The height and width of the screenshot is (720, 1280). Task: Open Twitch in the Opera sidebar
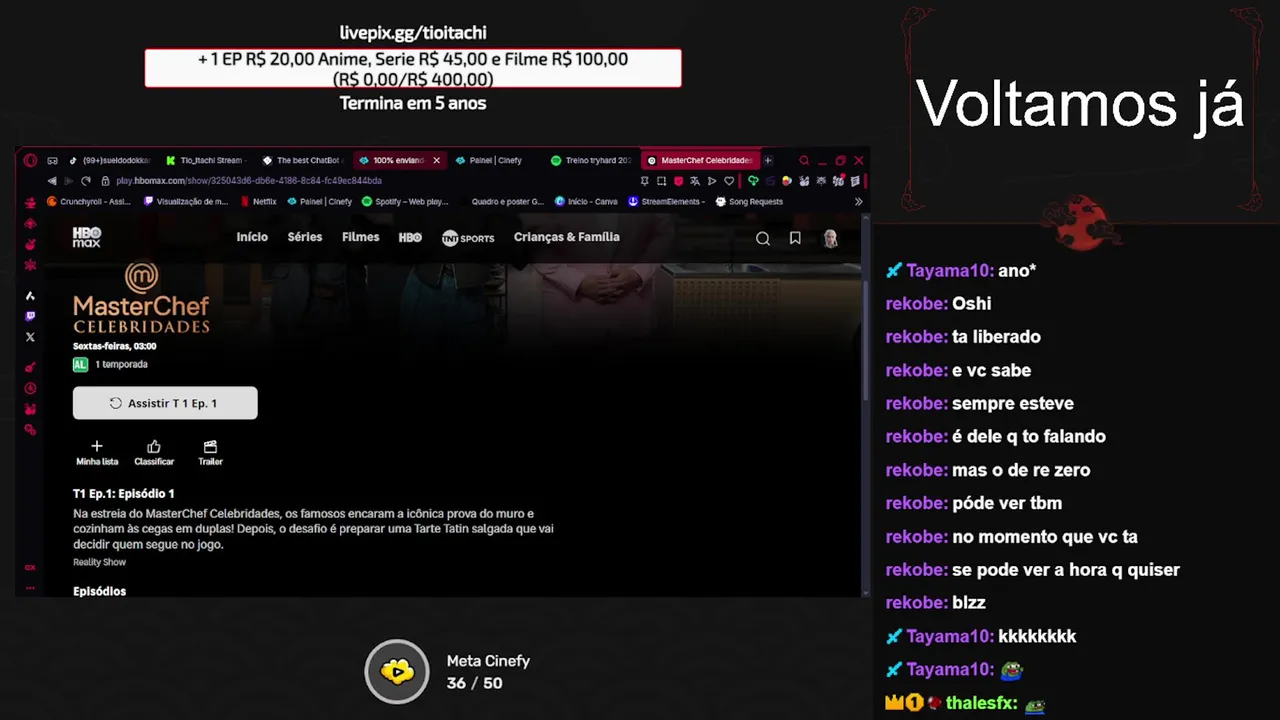(x=30, y=315)
